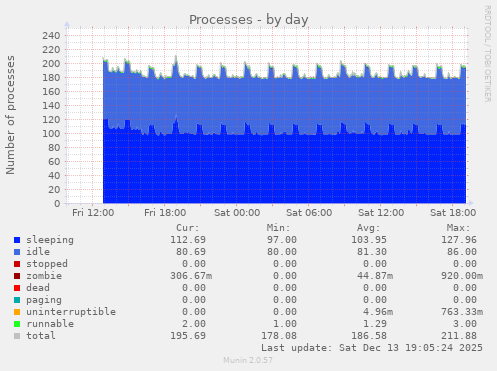Click zombie average value 44.87m

(x=375, y=276)
